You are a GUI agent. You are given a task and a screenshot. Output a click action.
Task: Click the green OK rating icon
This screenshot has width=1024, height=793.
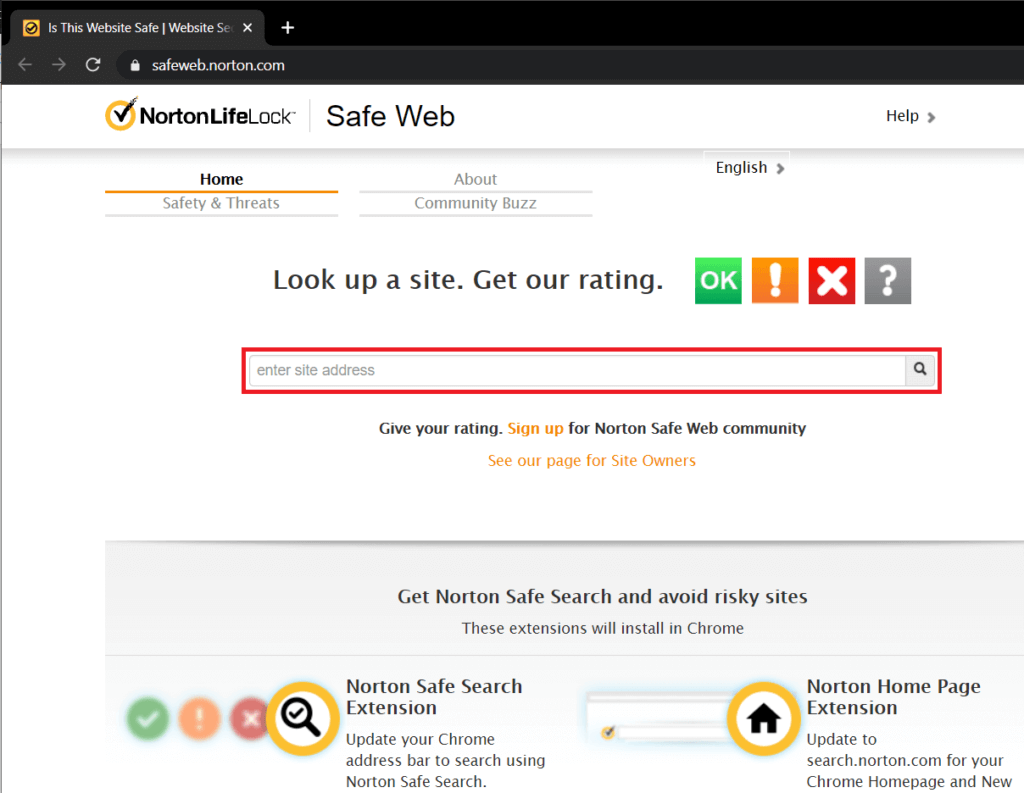point(718,281)
